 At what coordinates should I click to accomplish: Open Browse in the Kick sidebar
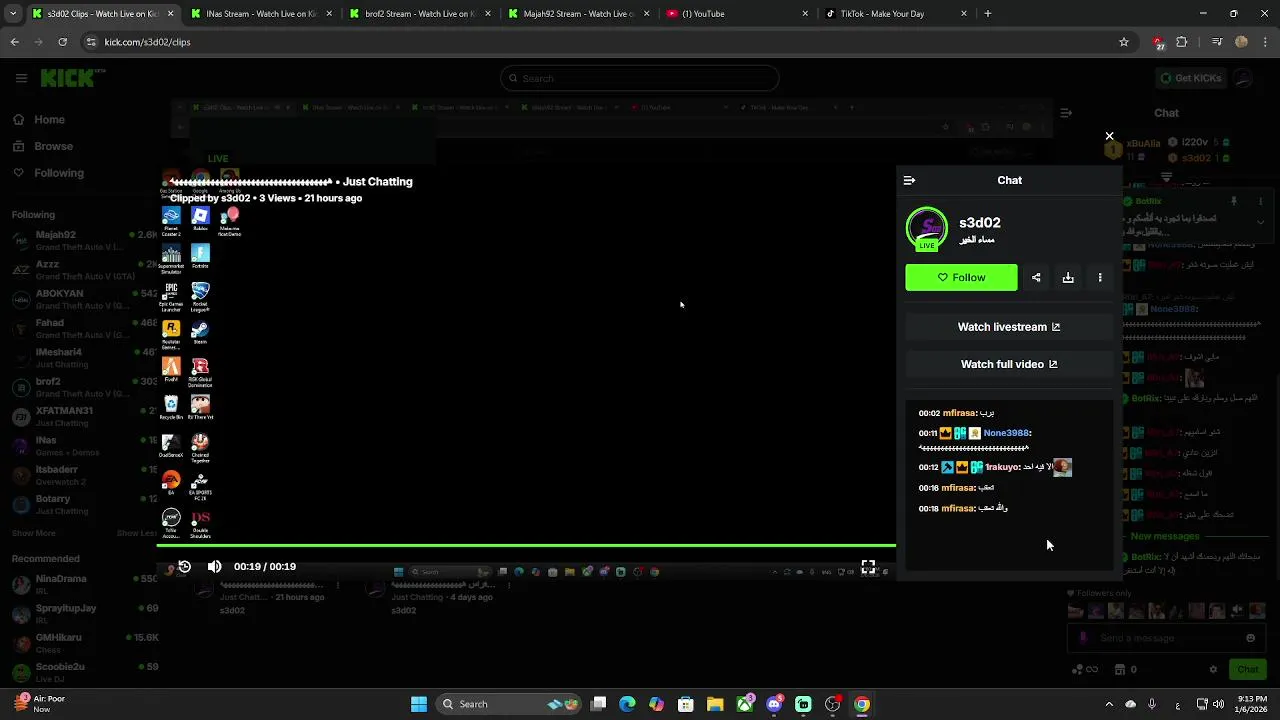click(42, 146)
